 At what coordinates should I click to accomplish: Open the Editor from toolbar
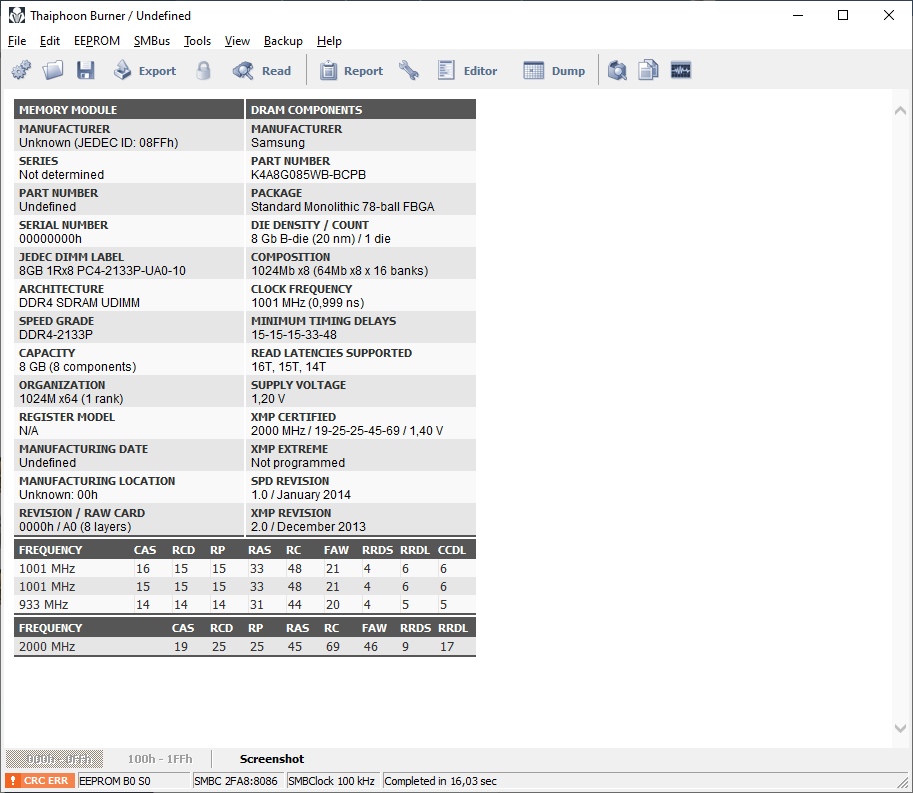(x=468, y=70)
